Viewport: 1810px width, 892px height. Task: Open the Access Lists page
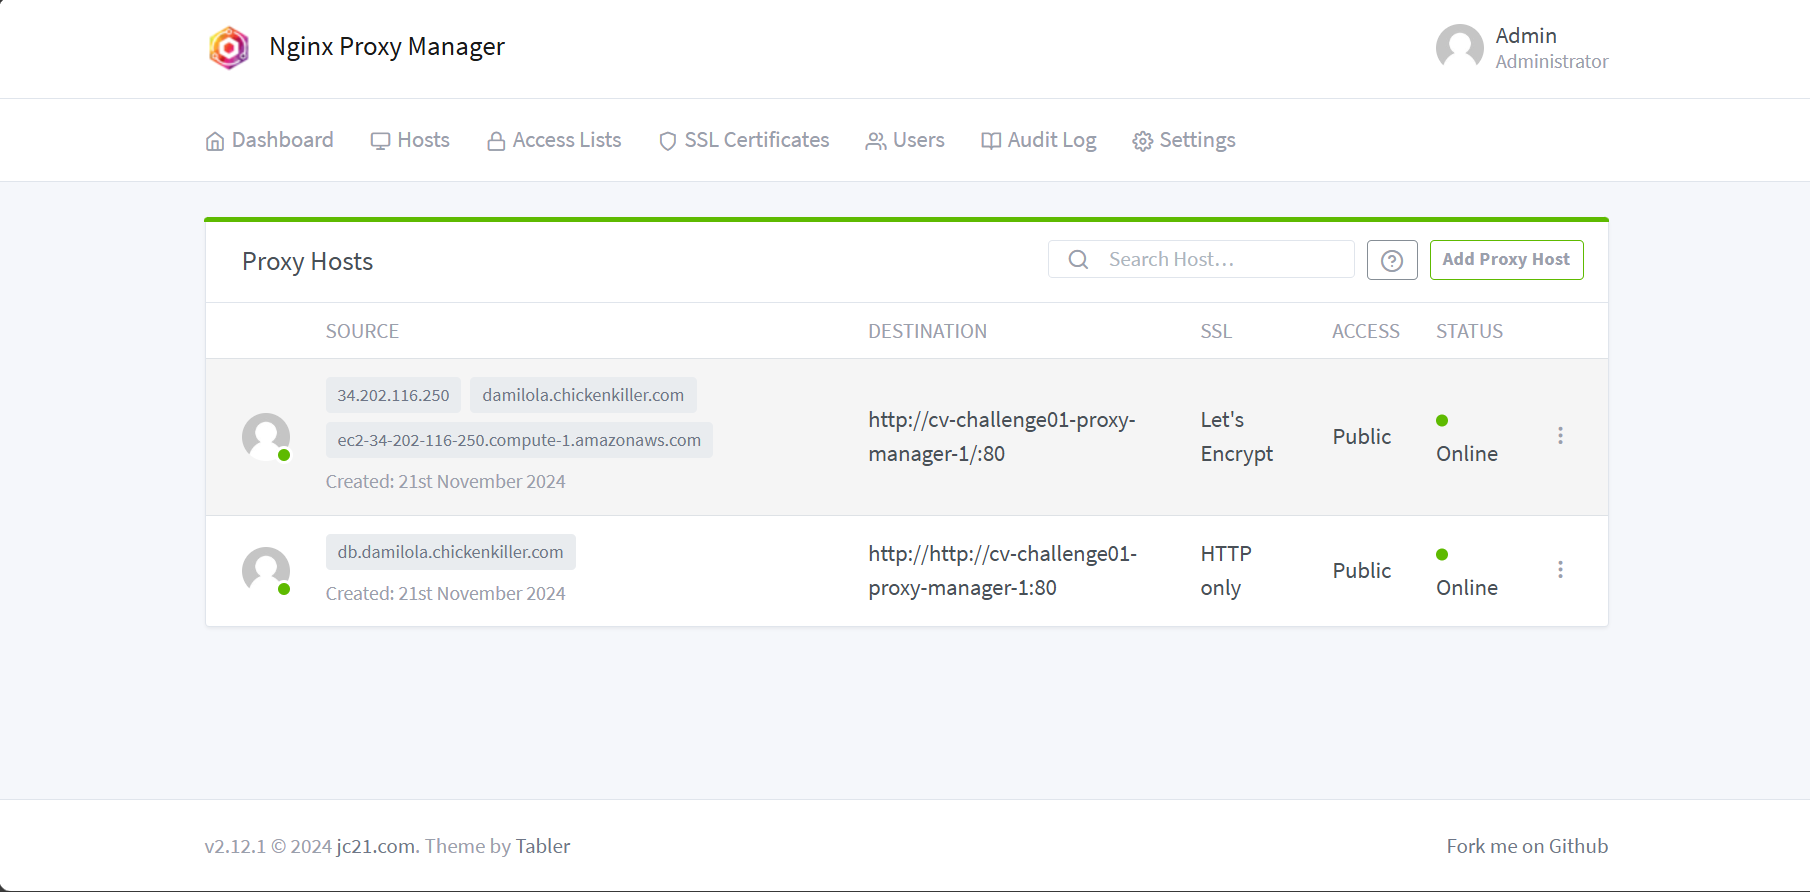tap(554, 140)
